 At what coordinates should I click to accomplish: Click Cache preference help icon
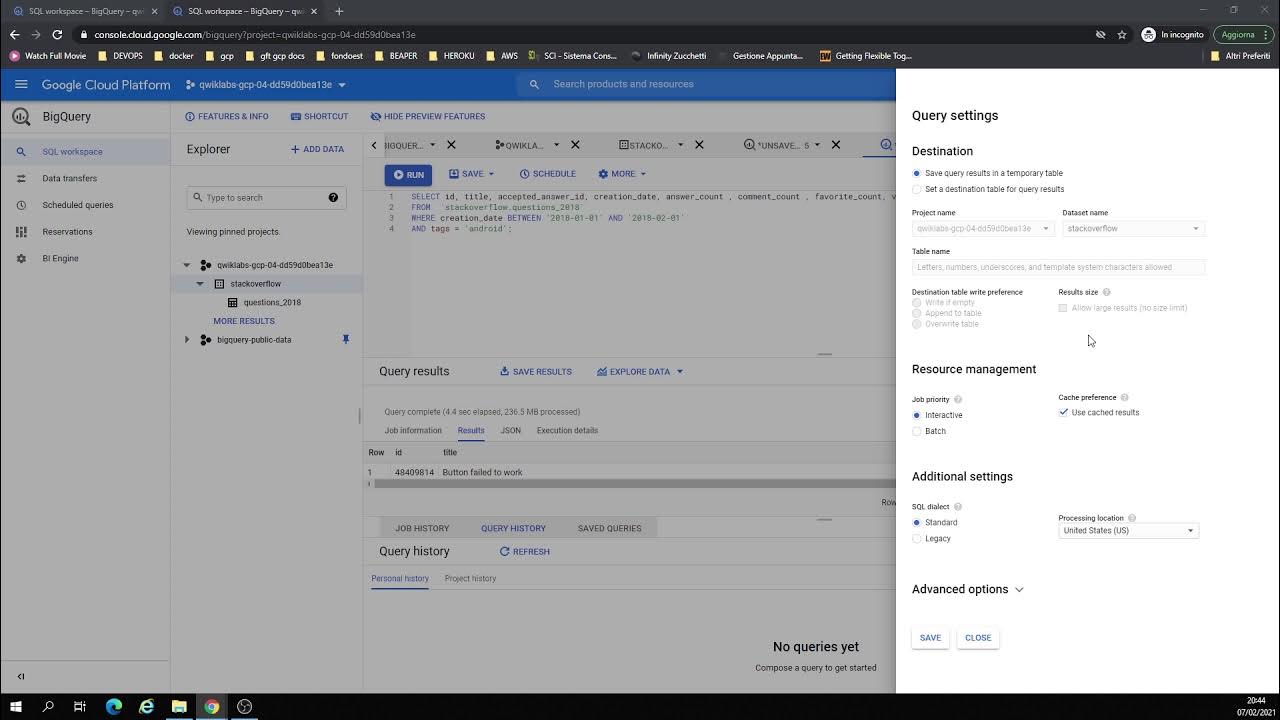pyautogui.click(x=1124, y=398)
